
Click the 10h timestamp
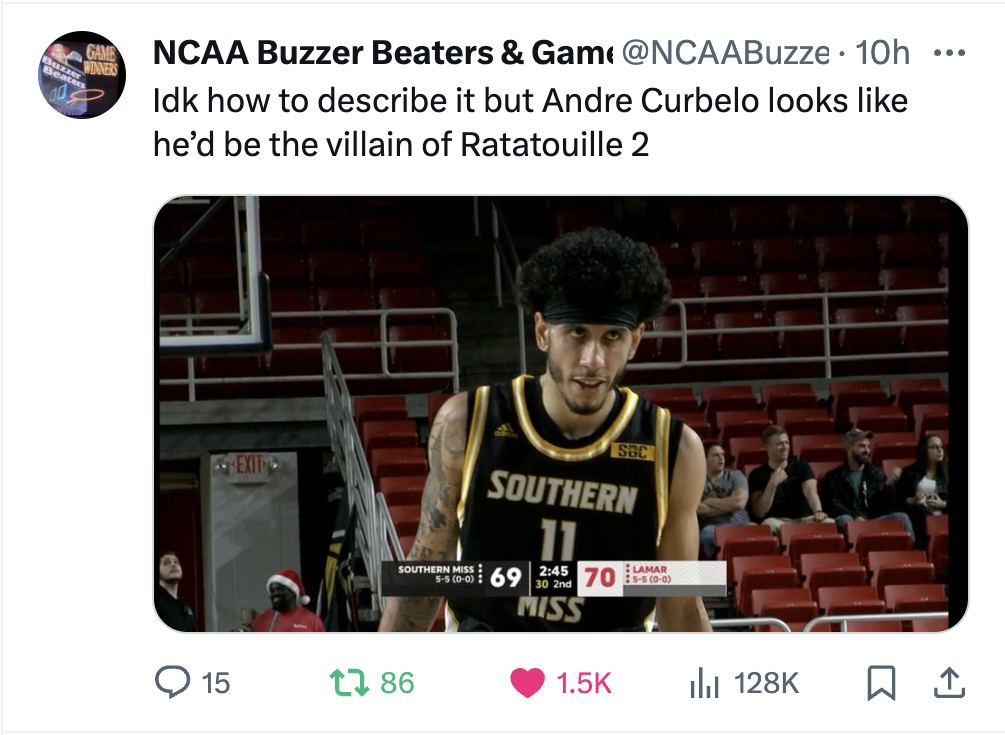884,53
